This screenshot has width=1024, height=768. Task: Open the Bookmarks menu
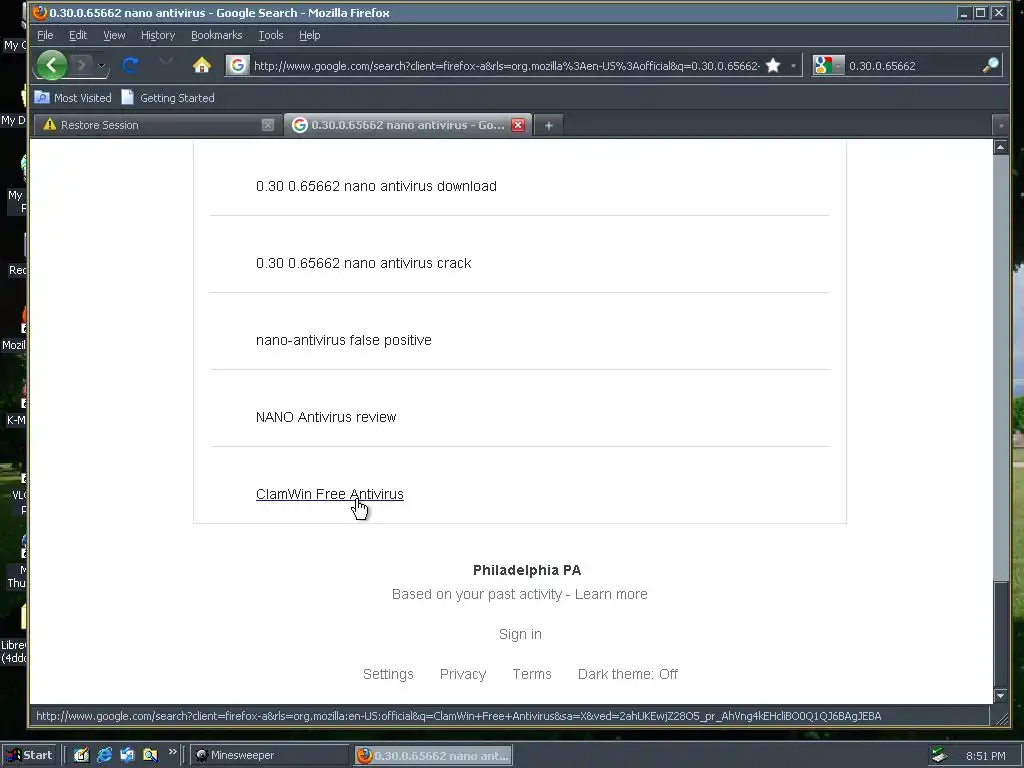[x=216, y=35]
